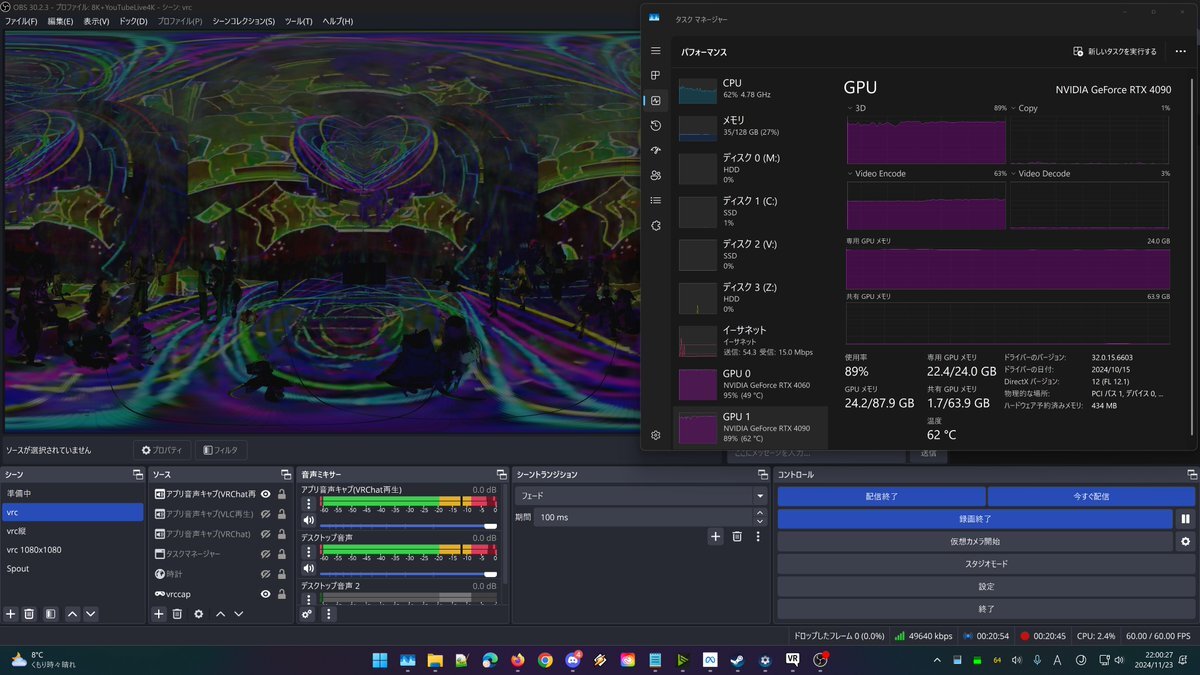Image resolution: width=1200 pixels, height=675 pixels.
Task: Add a new source with the plus icon
Action: pyautogui.click(x=158, y=614)
